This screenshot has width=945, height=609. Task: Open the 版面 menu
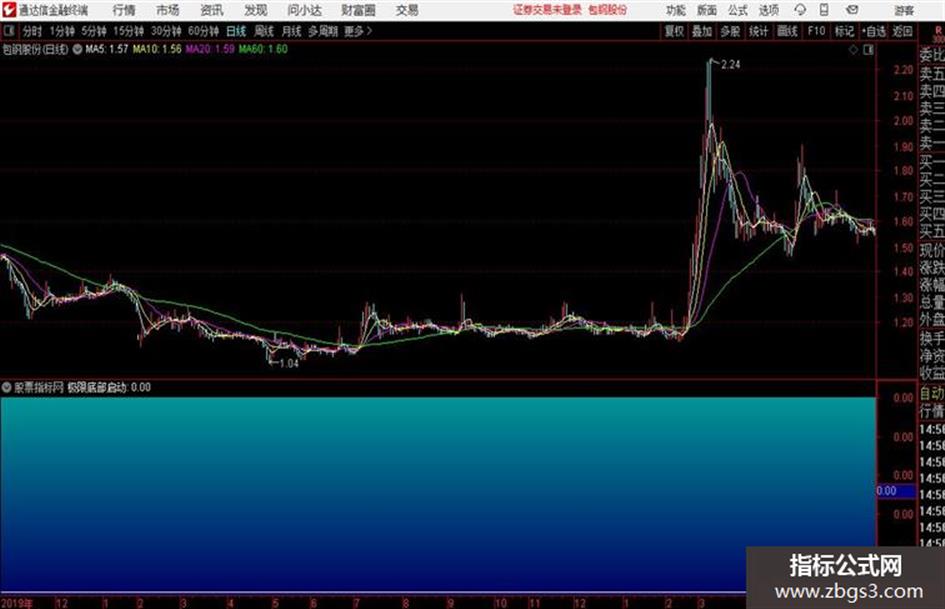click(707, 10)
